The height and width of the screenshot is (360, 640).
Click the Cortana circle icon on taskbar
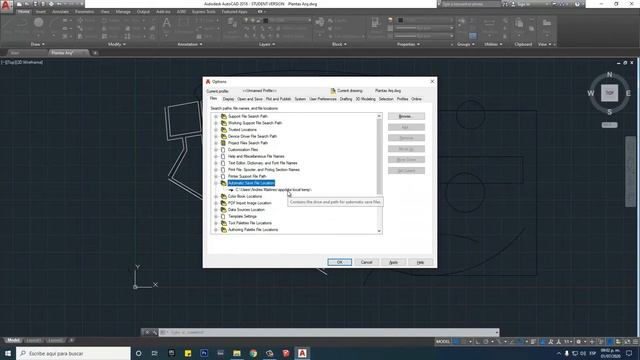[x=138, y=353]
